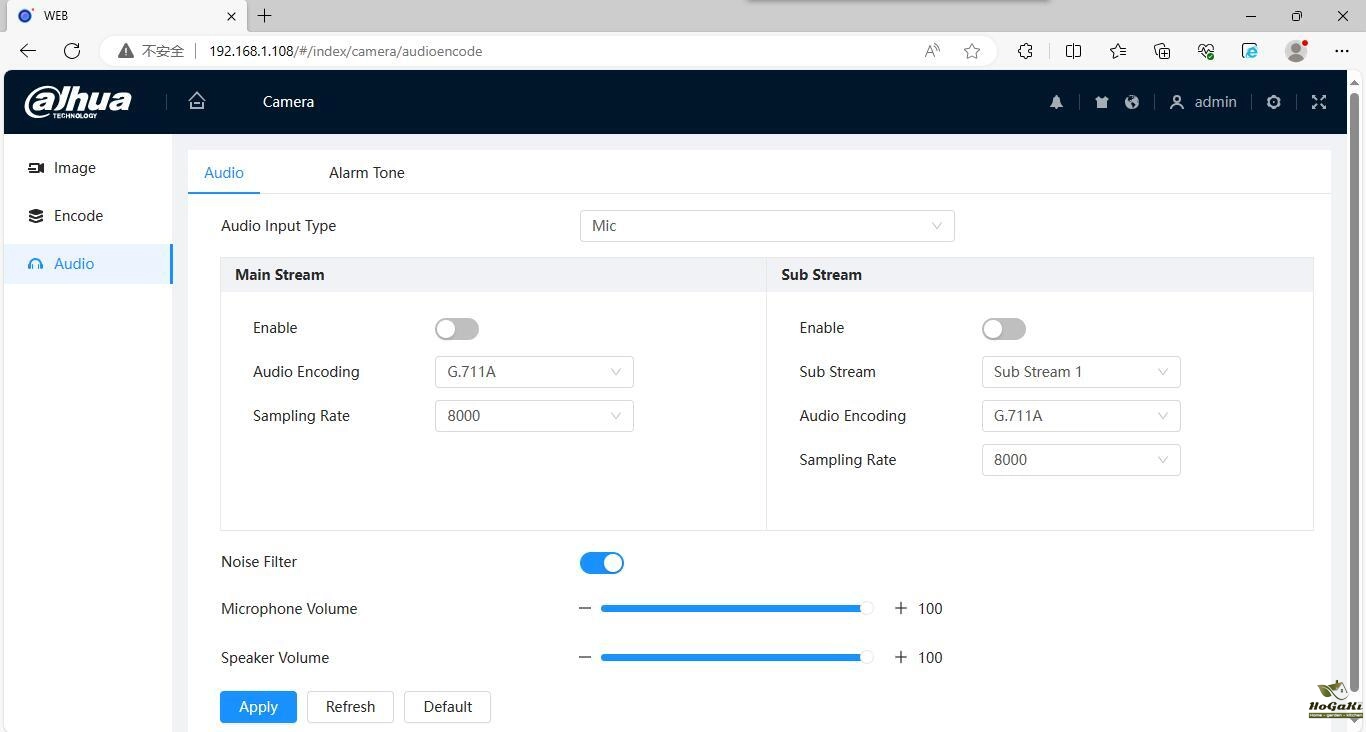1366x732 pixels.
Task: Click the Default button
Action: coord(447,707)
